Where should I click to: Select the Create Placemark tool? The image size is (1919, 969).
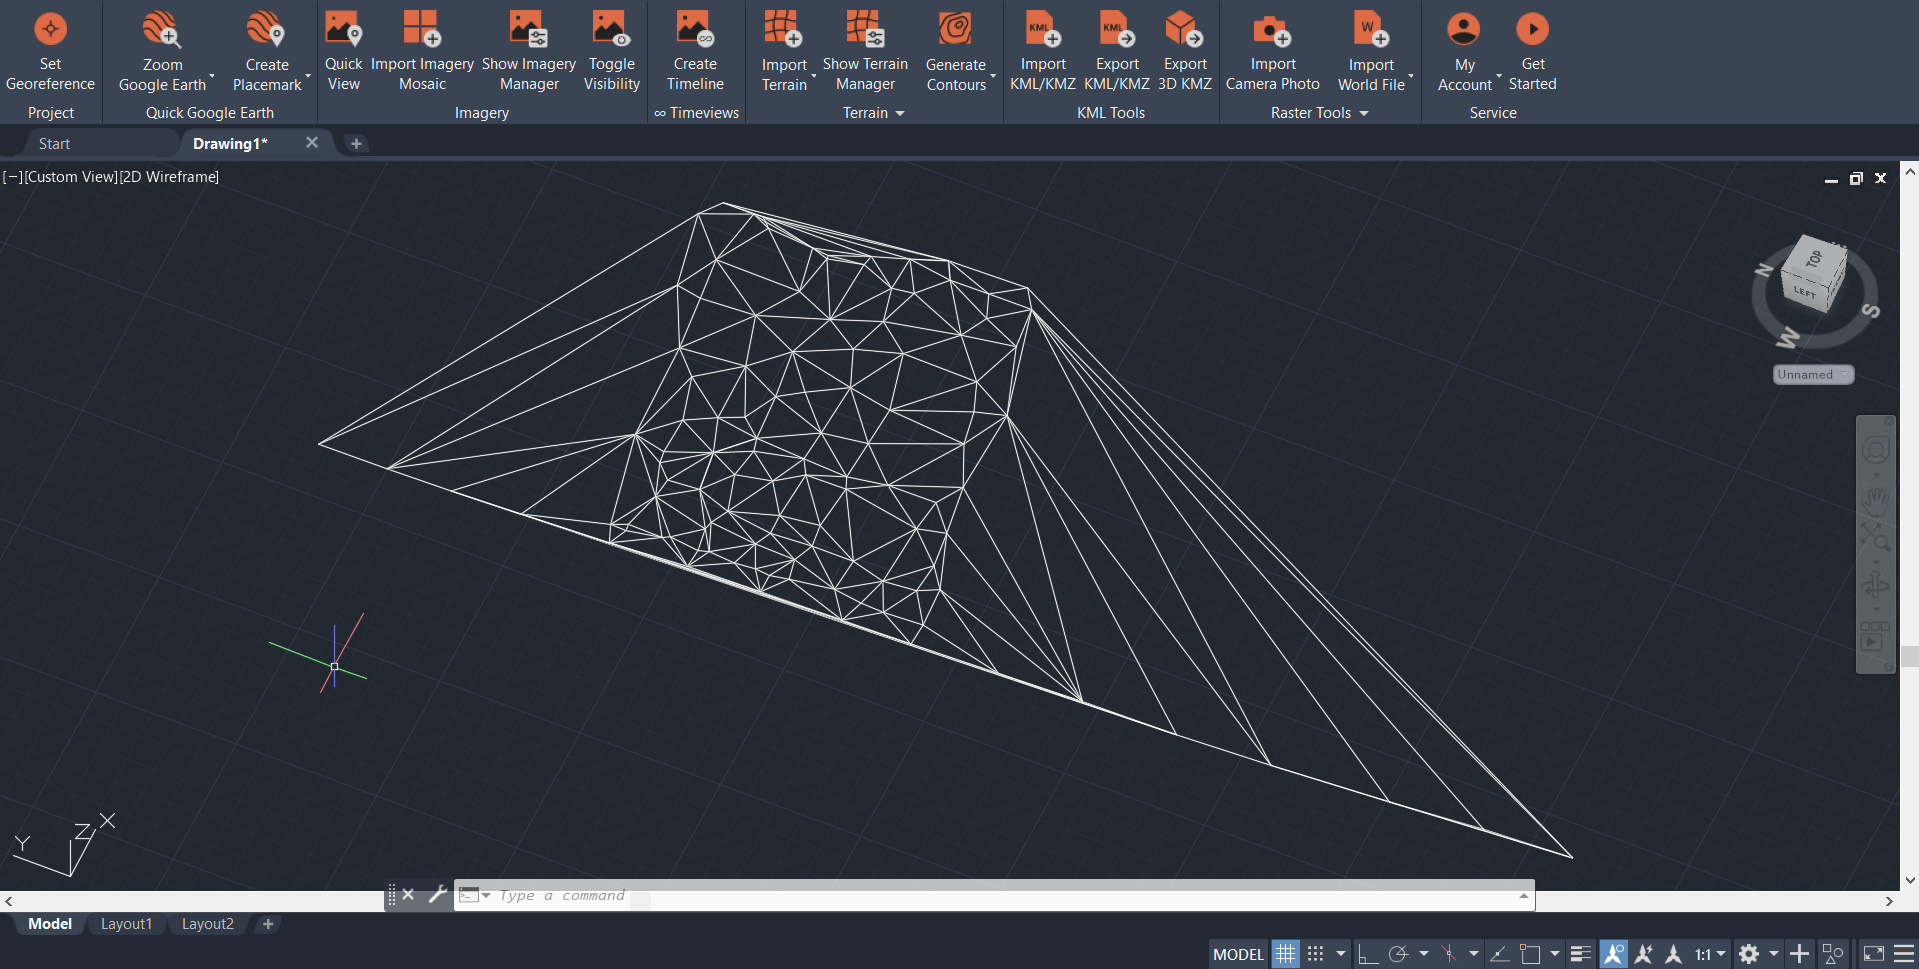click(x=266, y=30)
